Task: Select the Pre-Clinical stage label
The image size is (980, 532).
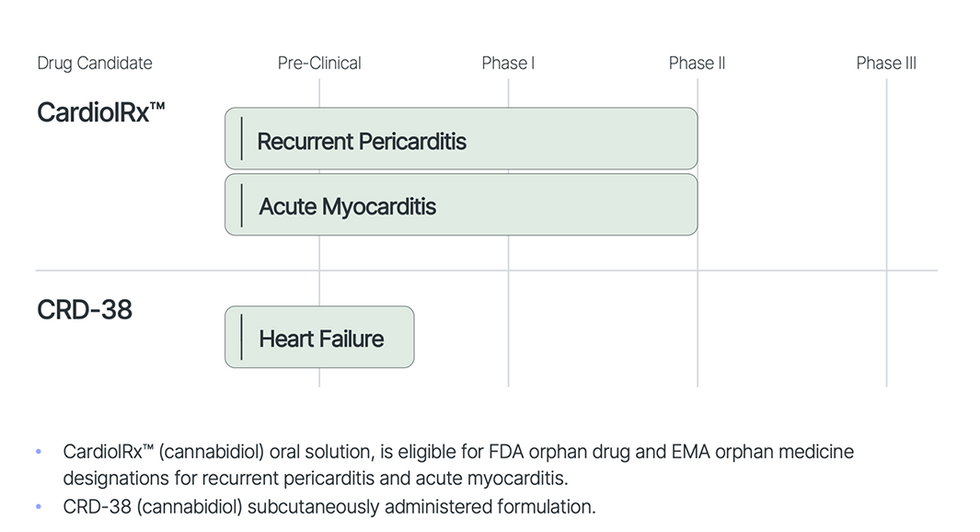Action: click(319, 63)
